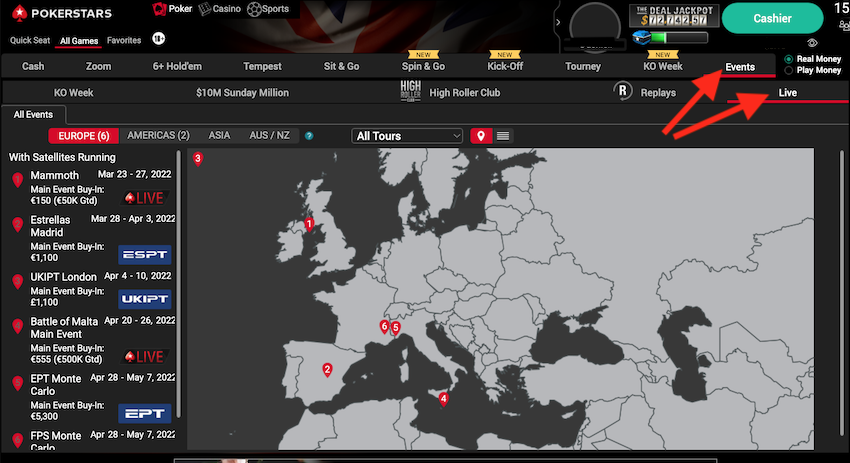The image size is (850, 463).
Task: Click the UKIPT tour logo
Action: click(145, 299)
